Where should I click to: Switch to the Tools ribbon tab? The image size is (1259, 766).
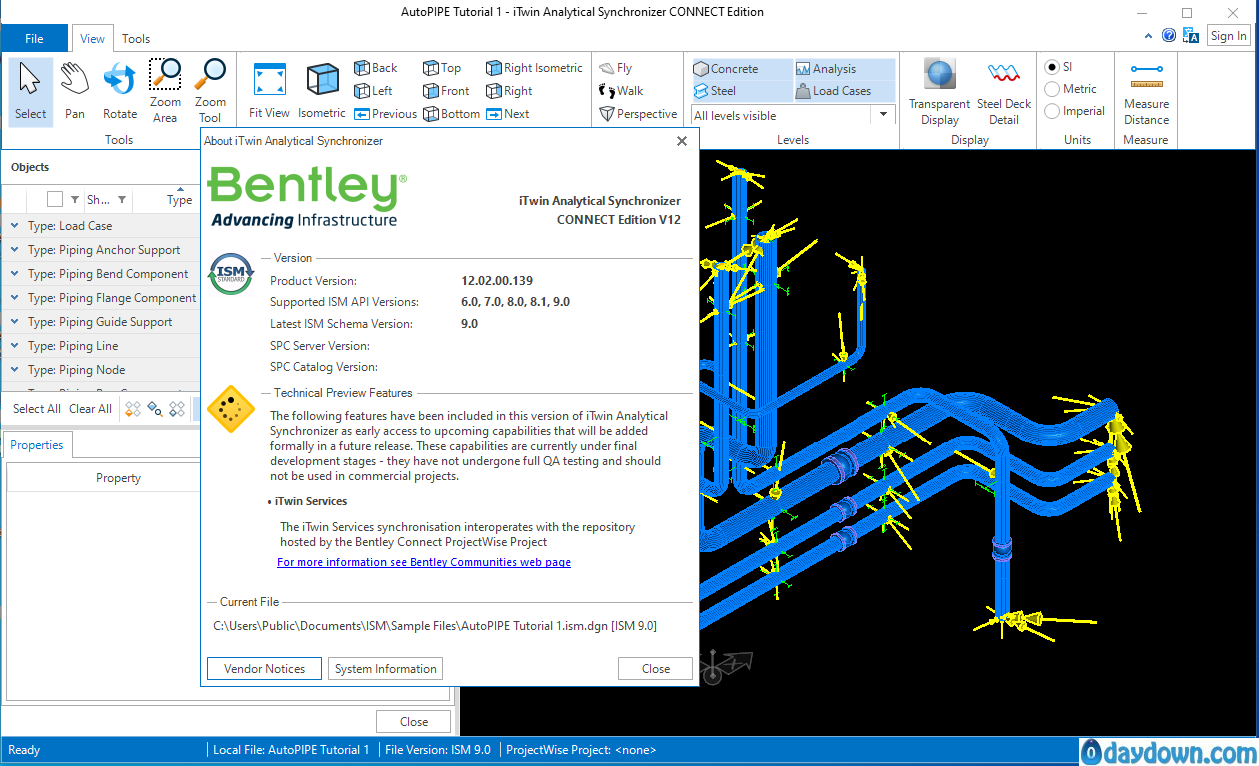136,39
